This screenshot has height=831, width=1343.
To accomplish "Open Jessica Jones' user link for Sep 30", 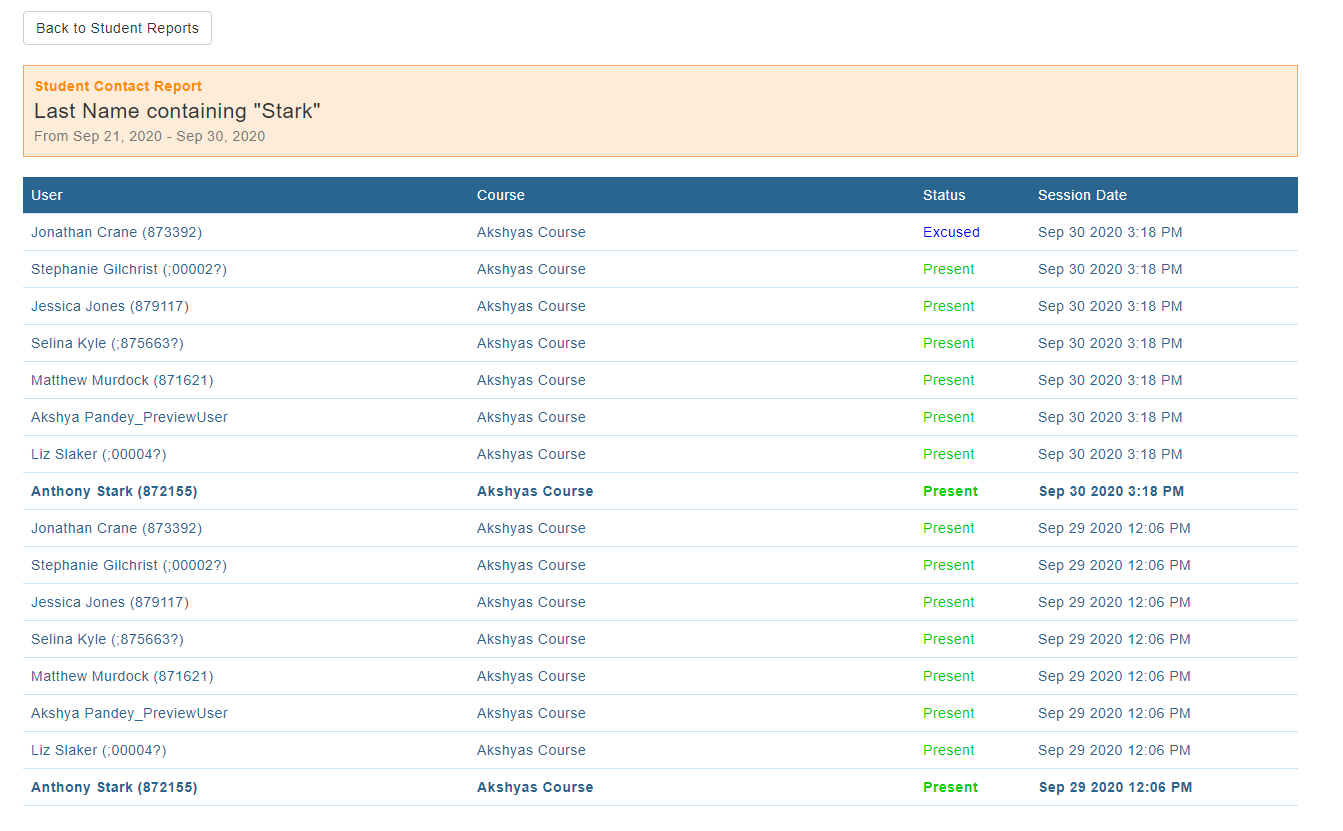I will tap(109, 306).
